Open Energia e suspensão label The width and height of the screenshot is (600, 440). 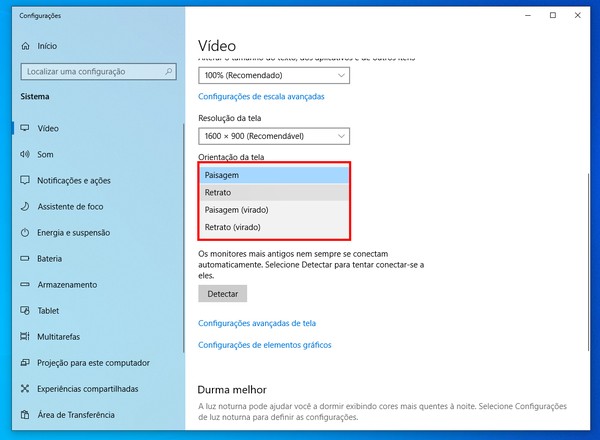(x=73, y=233)
